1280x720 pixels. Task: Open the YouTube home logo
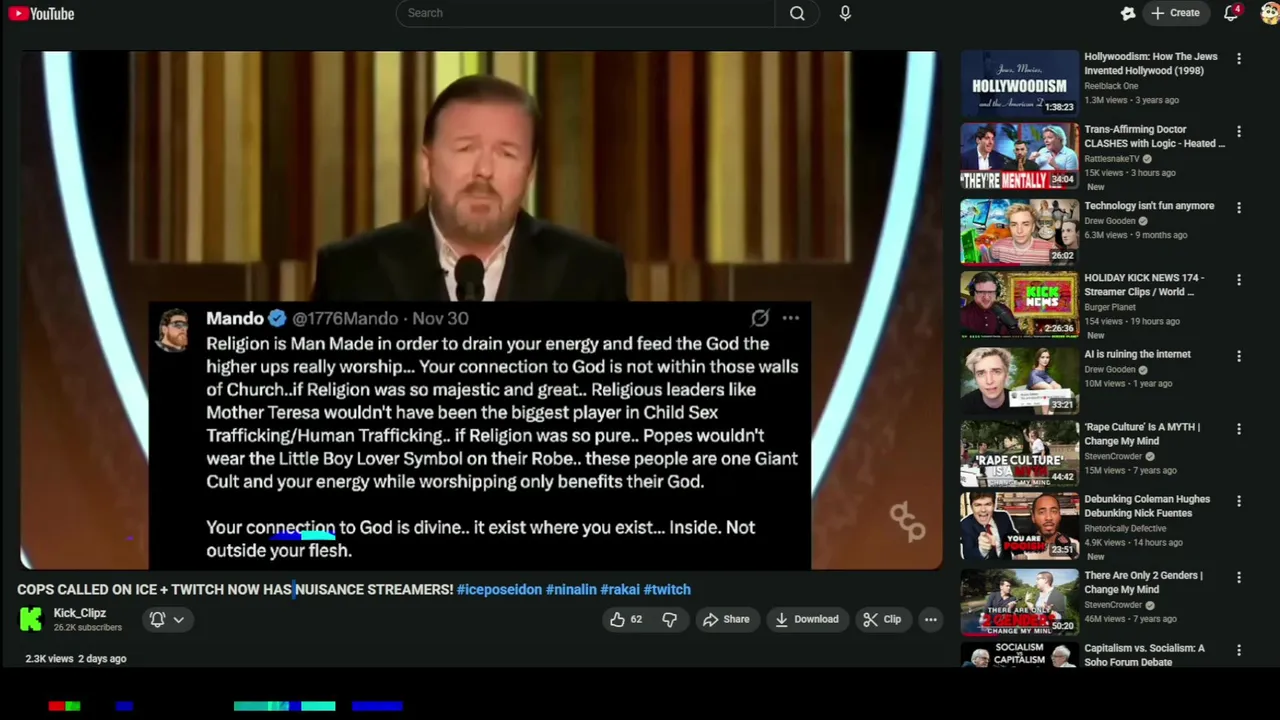(x=42, y=14)
